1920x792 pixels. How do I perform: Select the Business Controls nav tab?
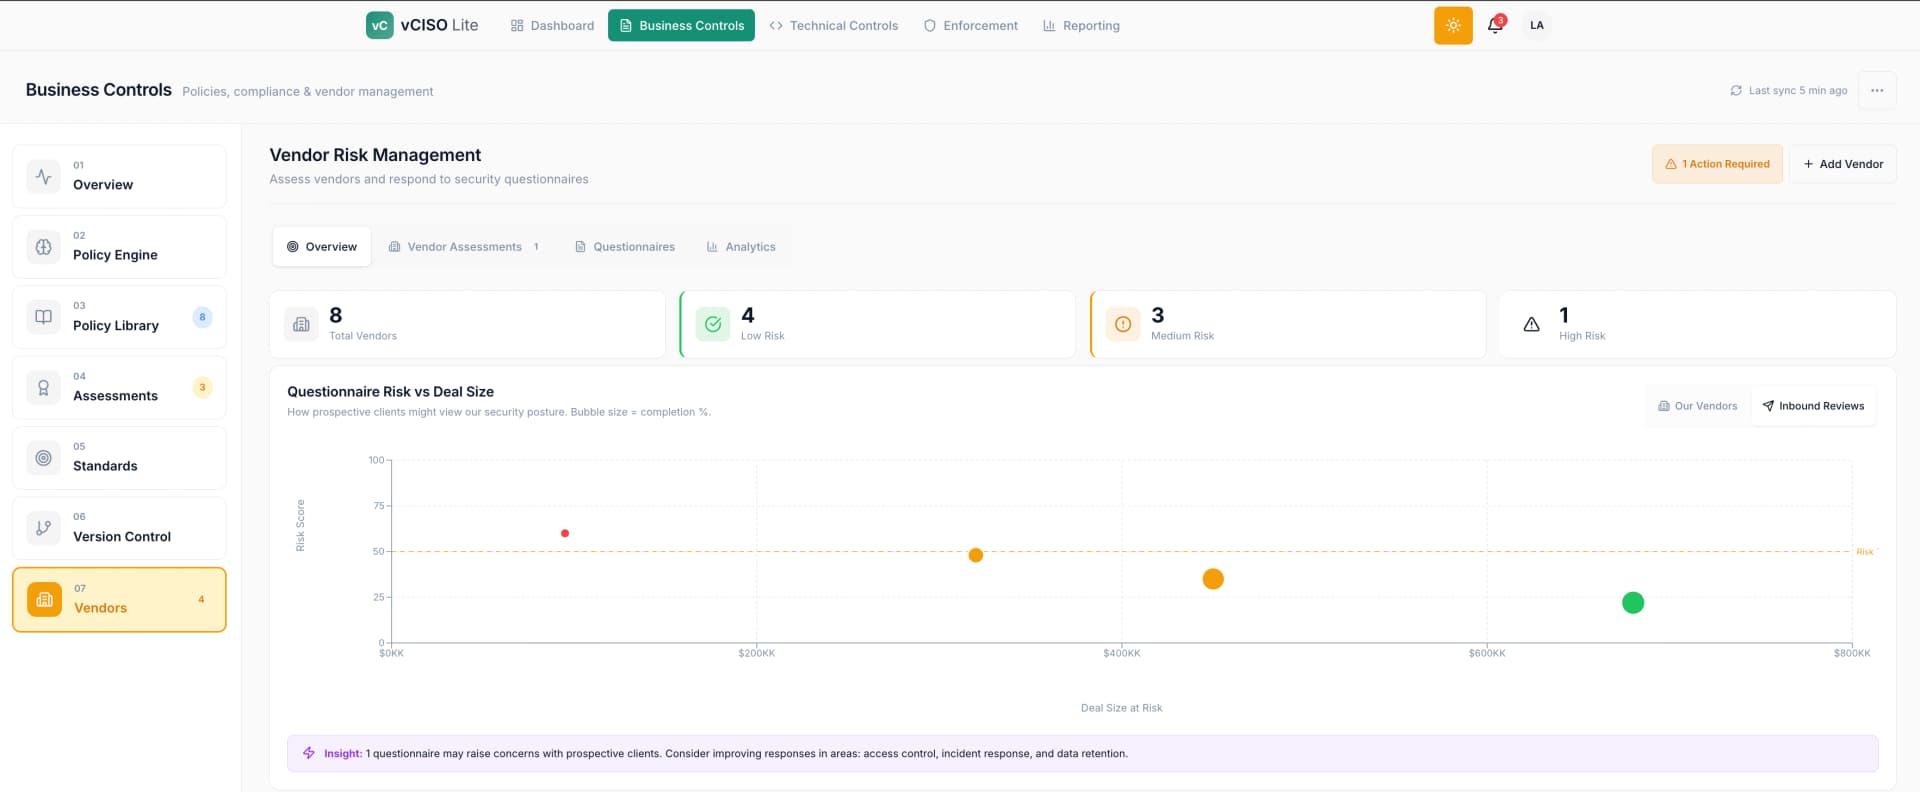click(x=681, y=25)
